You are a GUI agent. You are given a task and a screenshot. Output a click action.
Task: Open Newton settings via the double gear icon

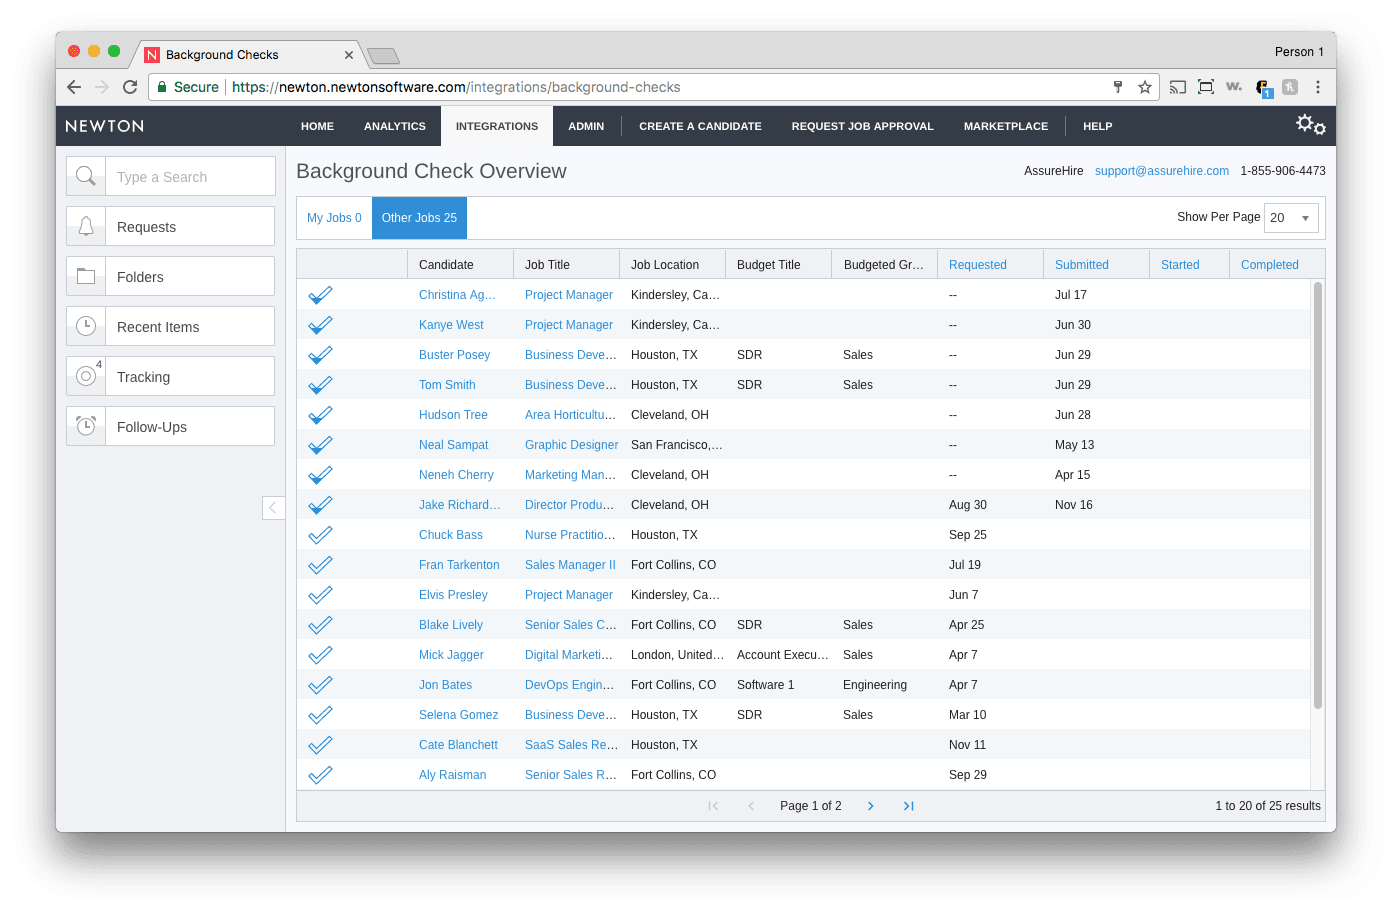1309,125
